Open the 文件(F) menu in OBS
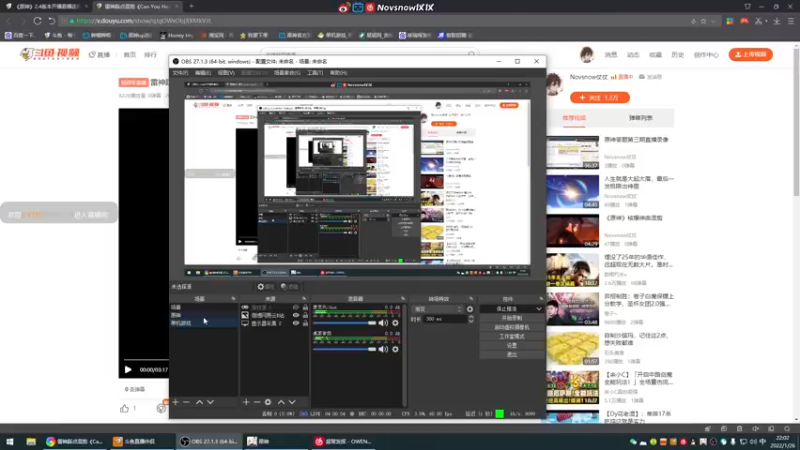 coord(180,73)
